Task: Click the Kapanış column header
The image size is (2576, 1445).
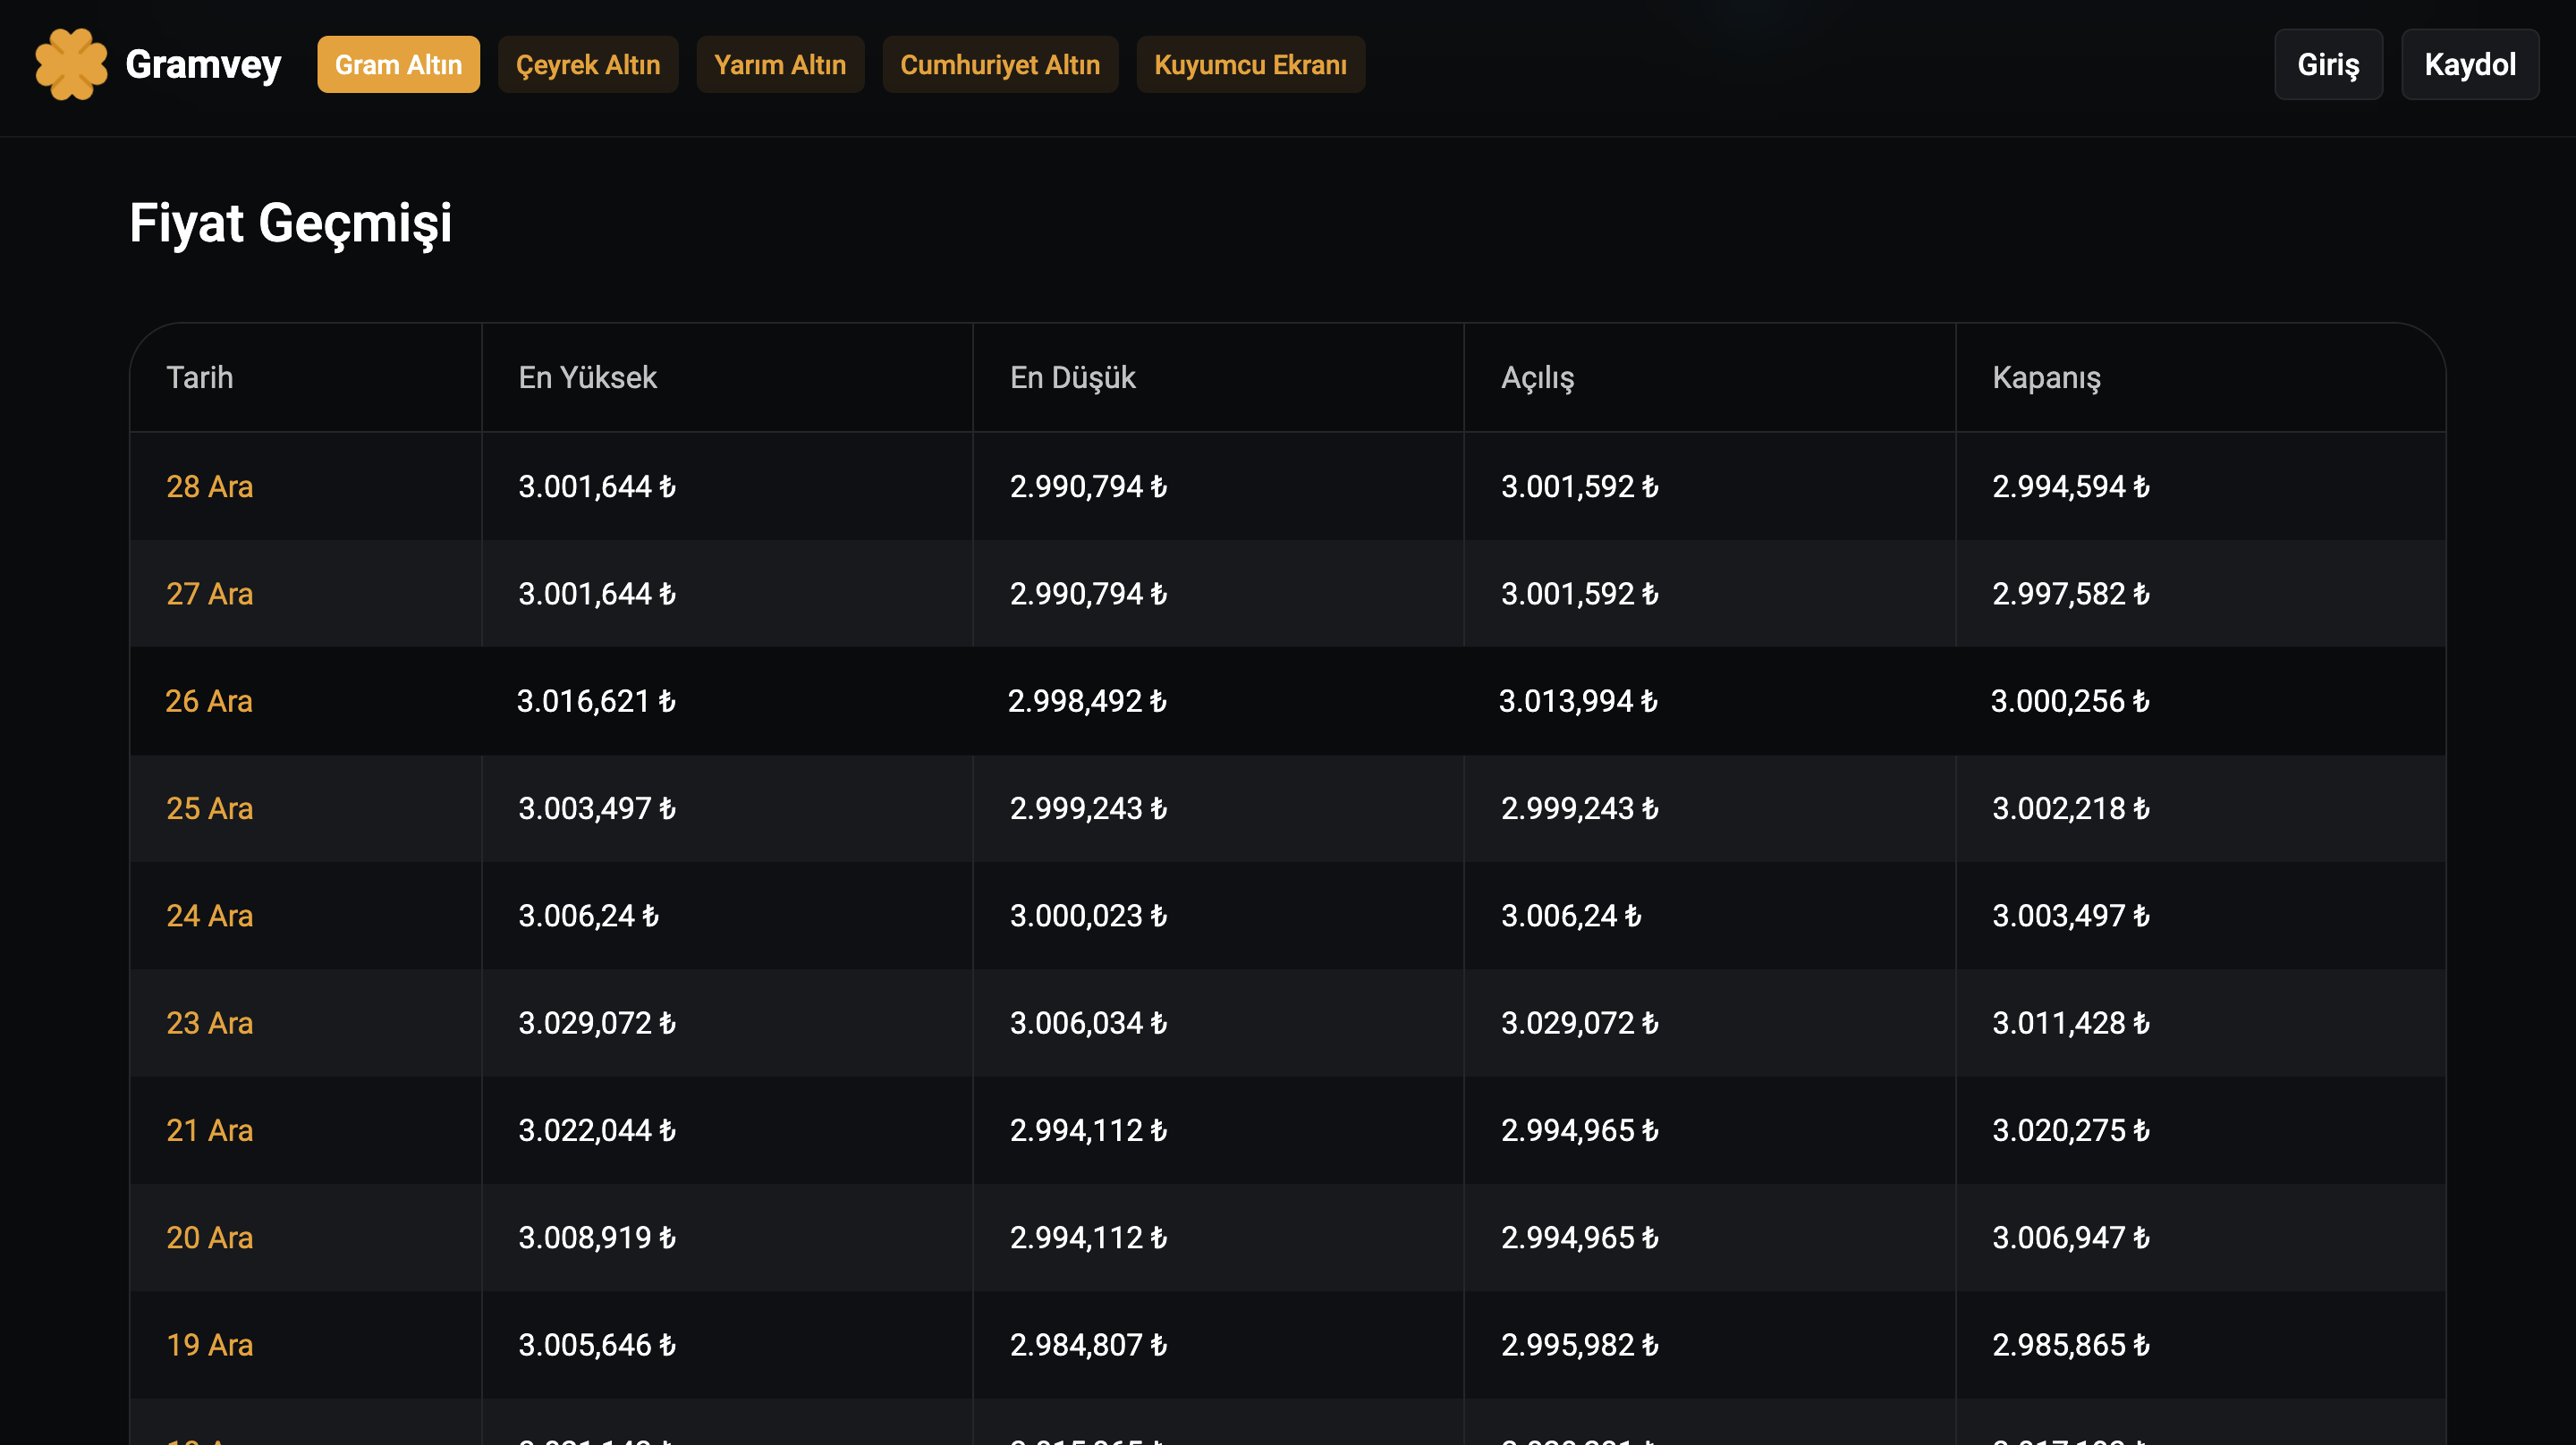Action: point(2046,378)
